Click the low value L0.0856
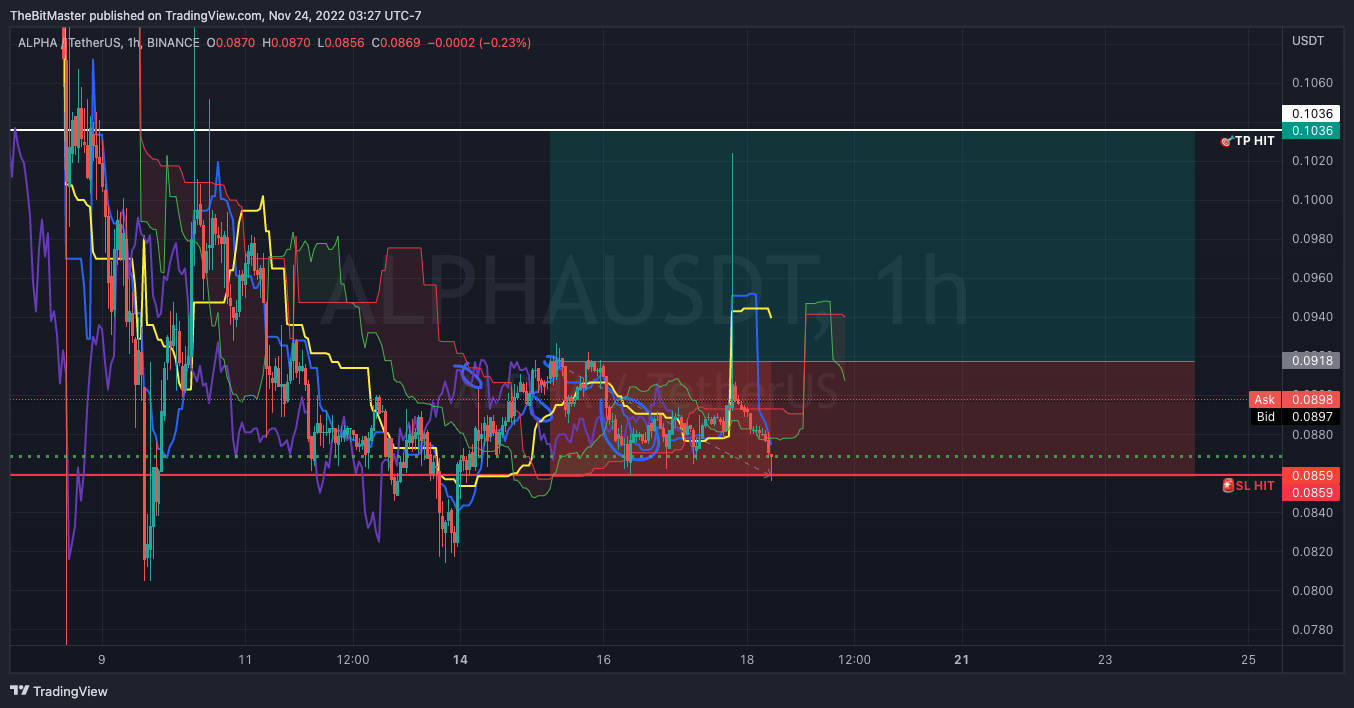This screenshot has width=1354, height=708. click(x=341, y=43)
